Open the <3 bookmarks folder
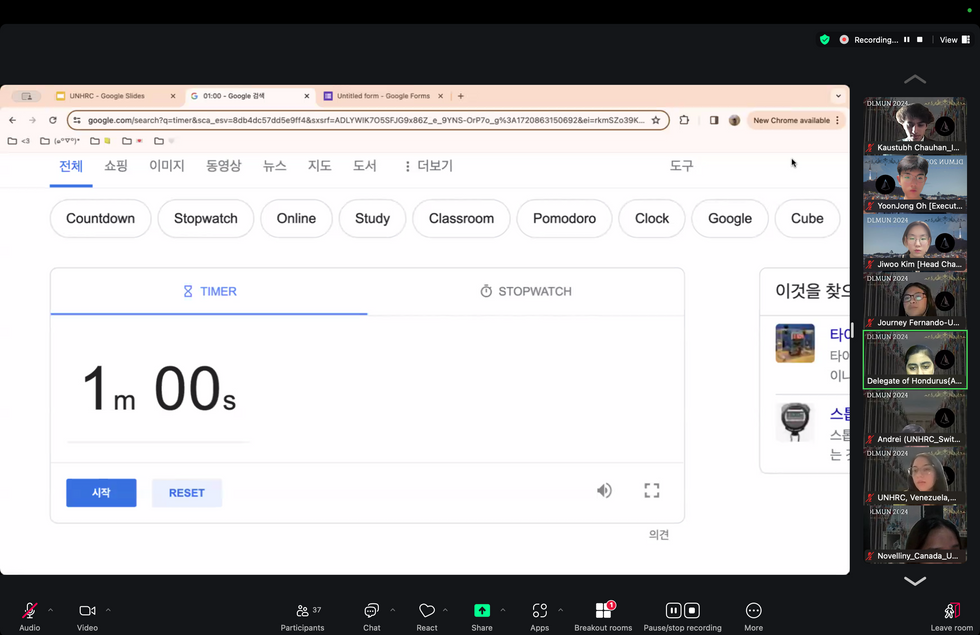 (x=19, y=141)
